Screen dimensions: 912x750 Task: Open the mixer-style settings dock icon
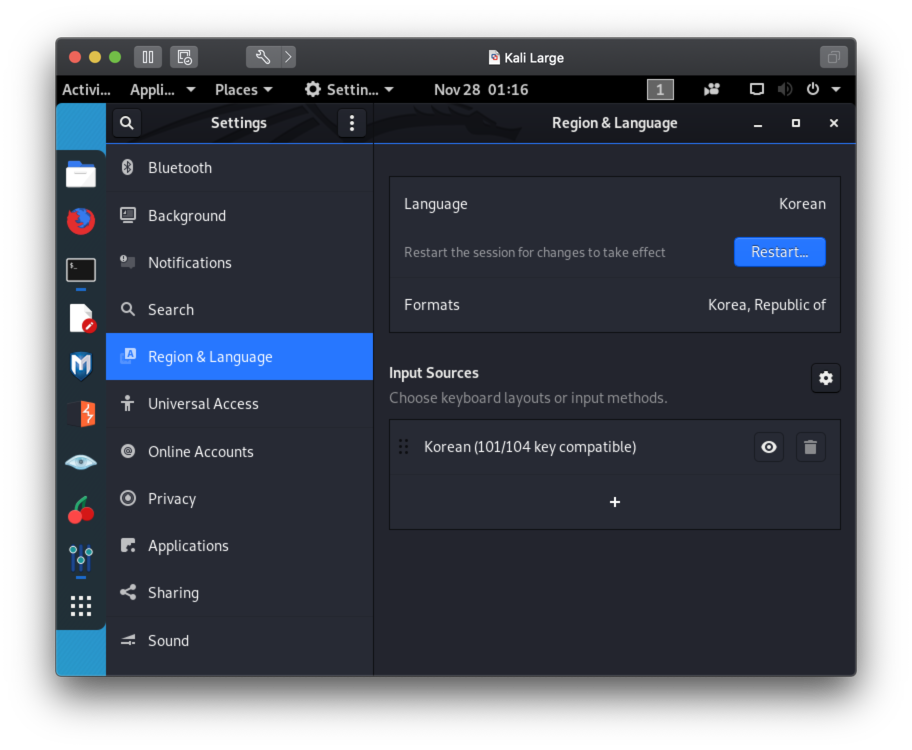pos(81,558)
